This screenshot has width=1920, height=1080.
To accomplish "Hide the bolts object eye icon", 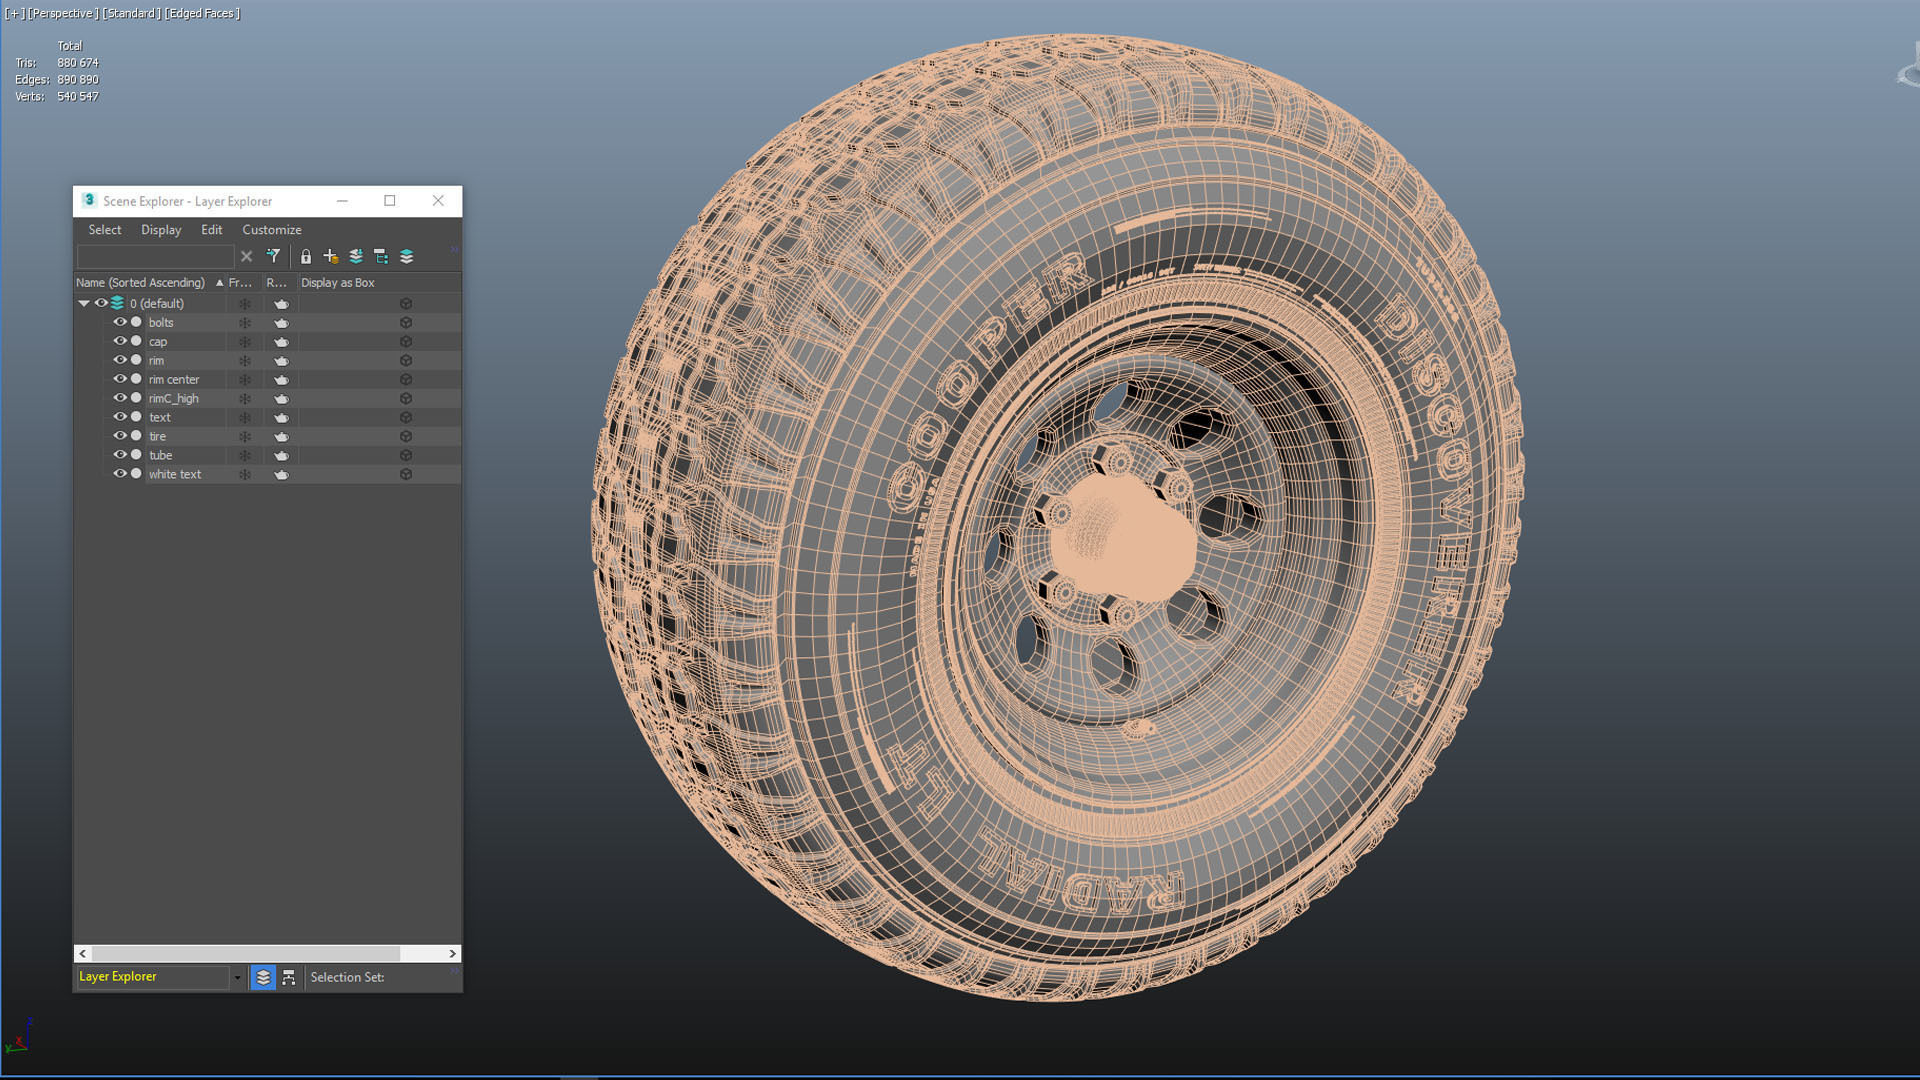I will pyautogui.click(x=120, y=322).
